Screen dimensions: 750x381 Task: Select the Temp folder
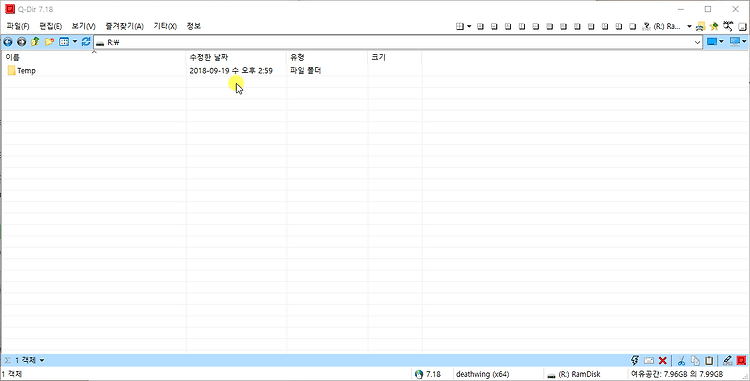pyautogui.click(x=22, y=71)
